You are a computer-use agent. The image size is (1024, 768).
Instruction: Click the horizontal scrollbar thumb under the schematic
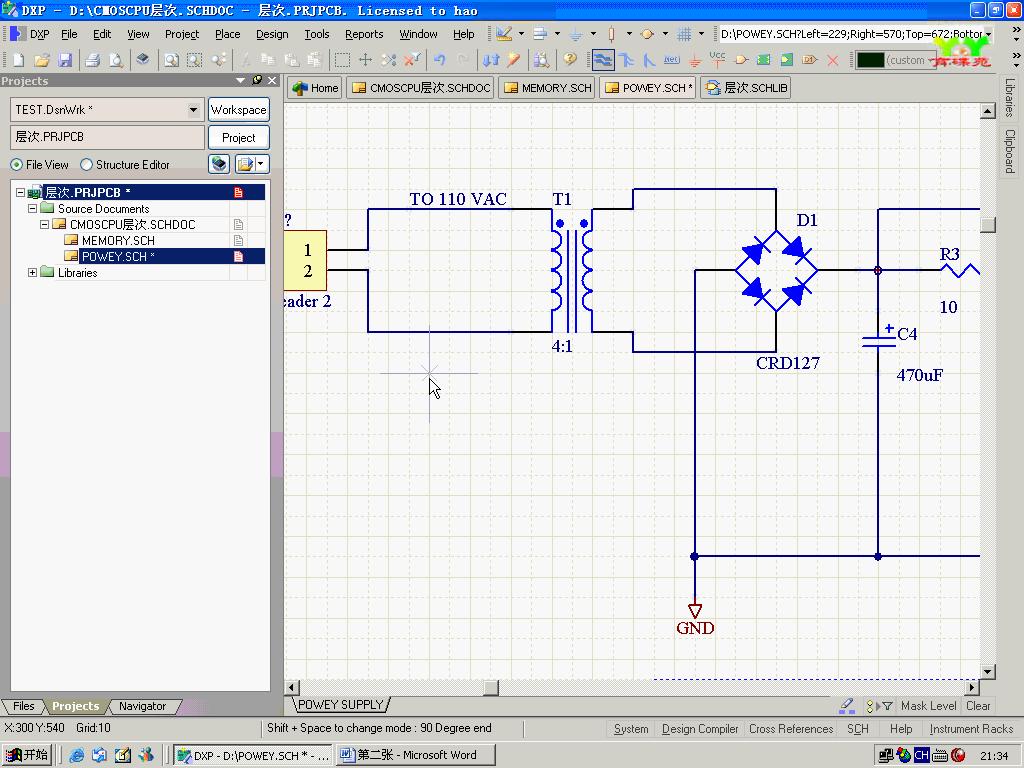490,688
